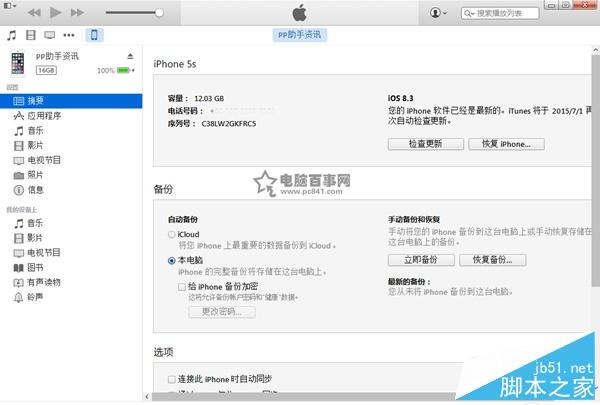This screenshot has height=405, width=600.
Task: Select the 本电脑 backup radio button
Action: (172, 261)
